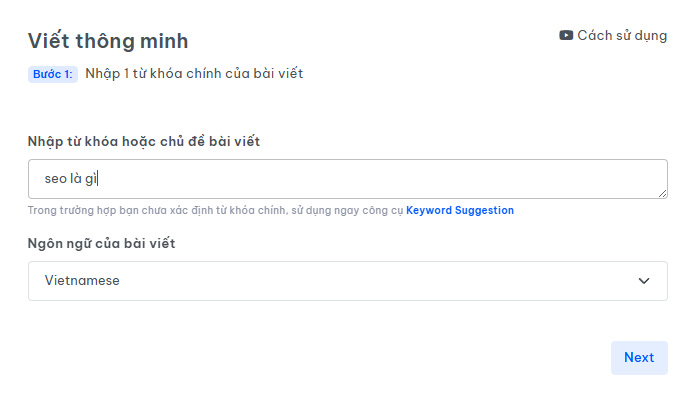Place the cursor right after "gì" in the keyword box
The height and width of the screenshot is (401, 693).
point(98,180)
